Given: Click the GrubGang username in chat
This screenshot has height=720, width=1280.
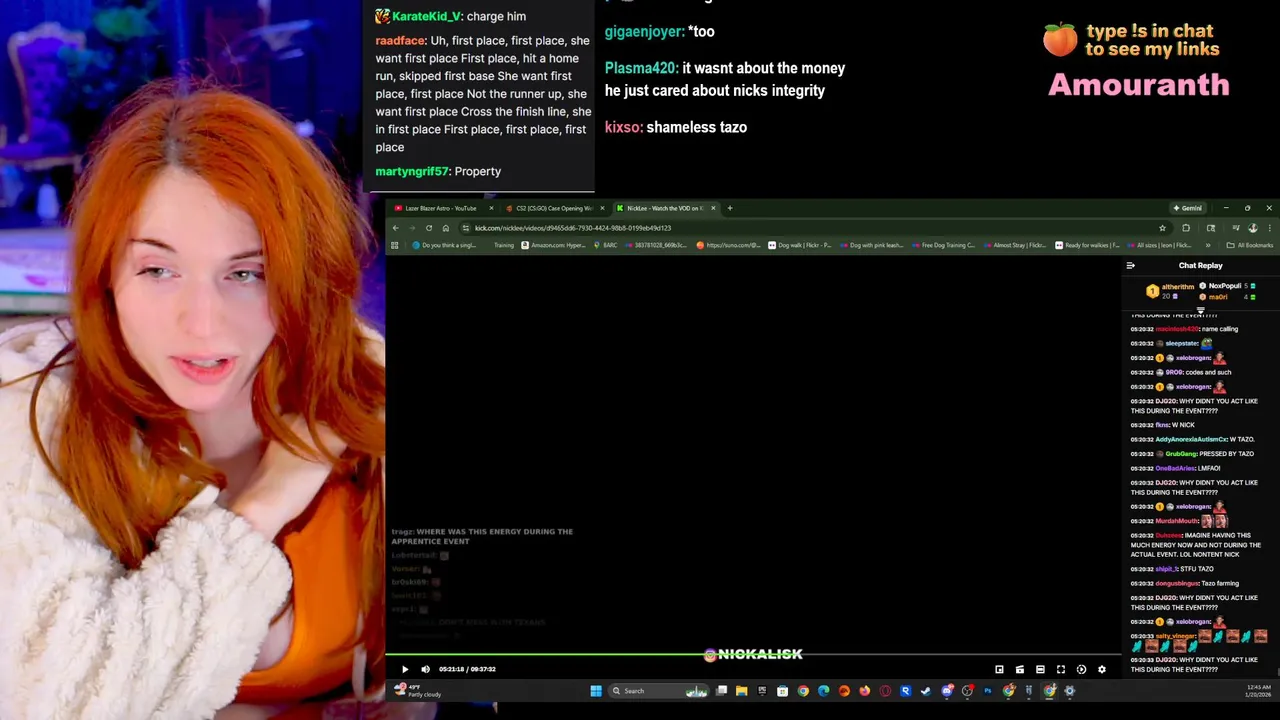Looking at the screenshot, I should [1181, 454].
